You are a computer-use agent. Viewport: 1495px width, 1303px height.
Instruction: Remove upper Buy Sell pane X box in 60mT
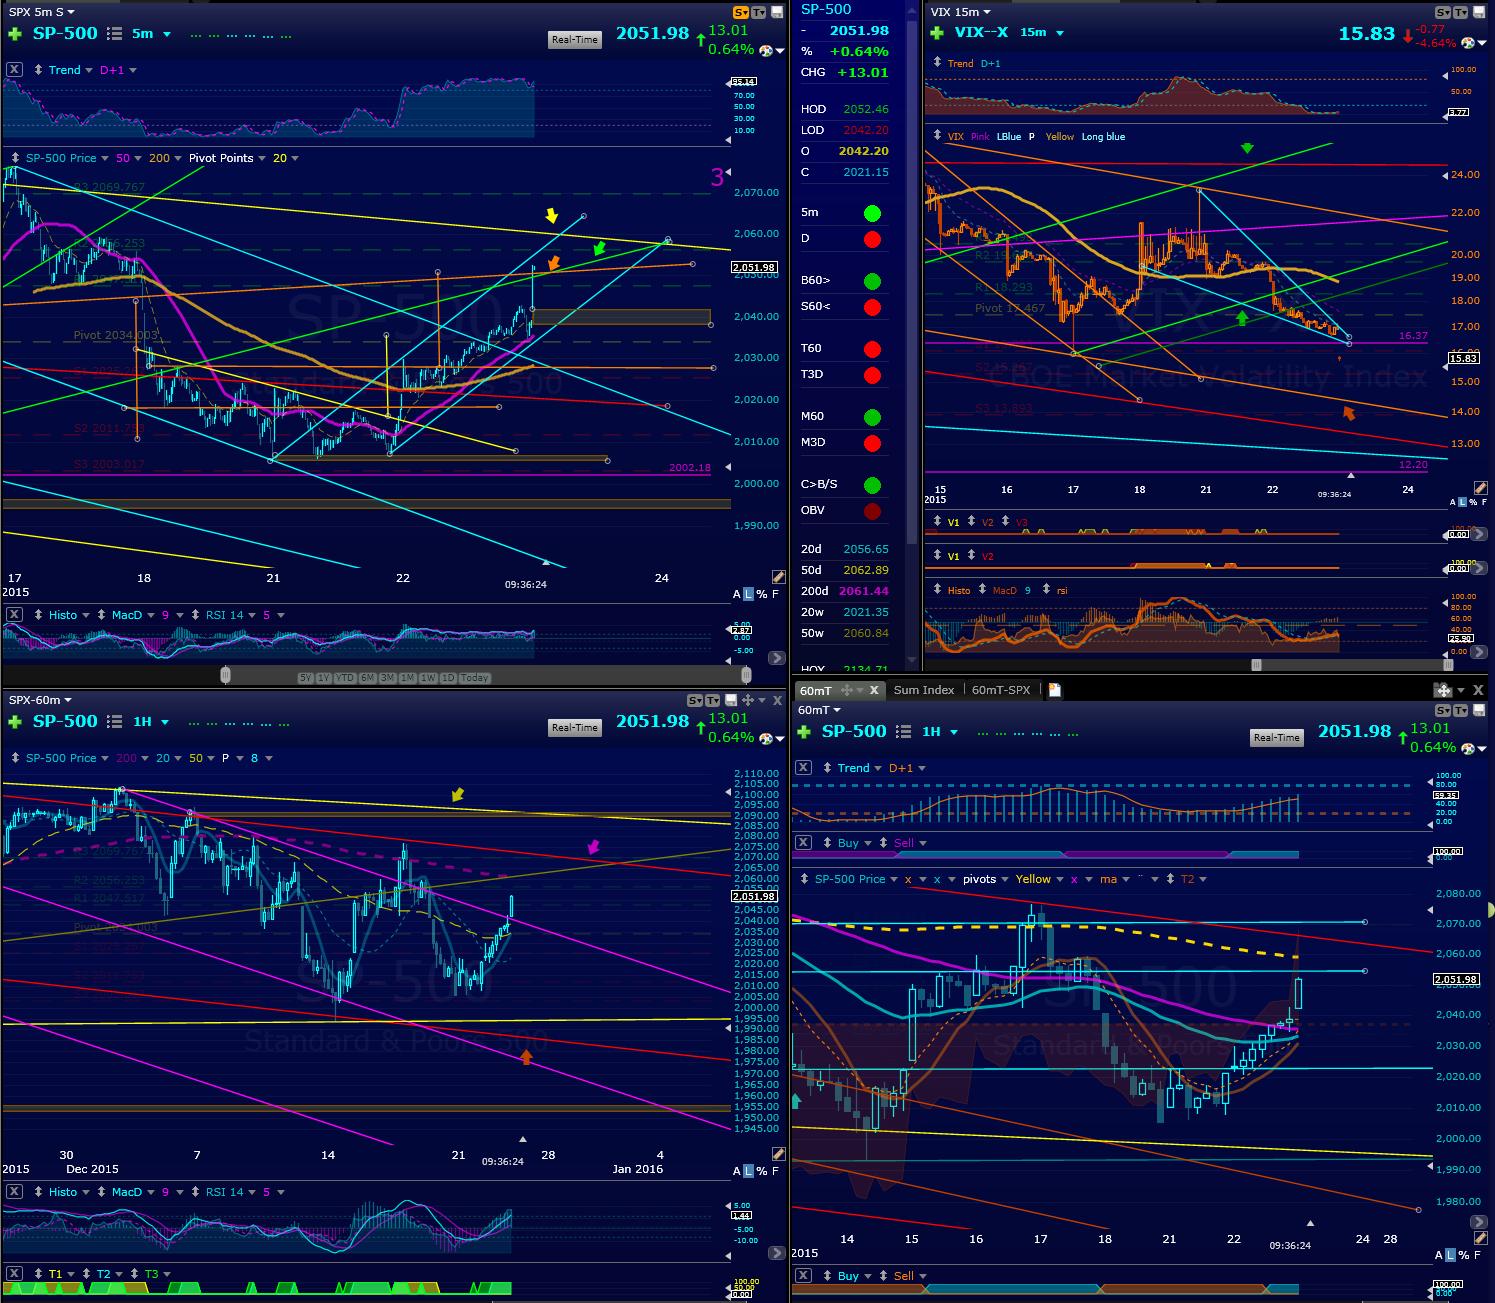pos(803,843)
